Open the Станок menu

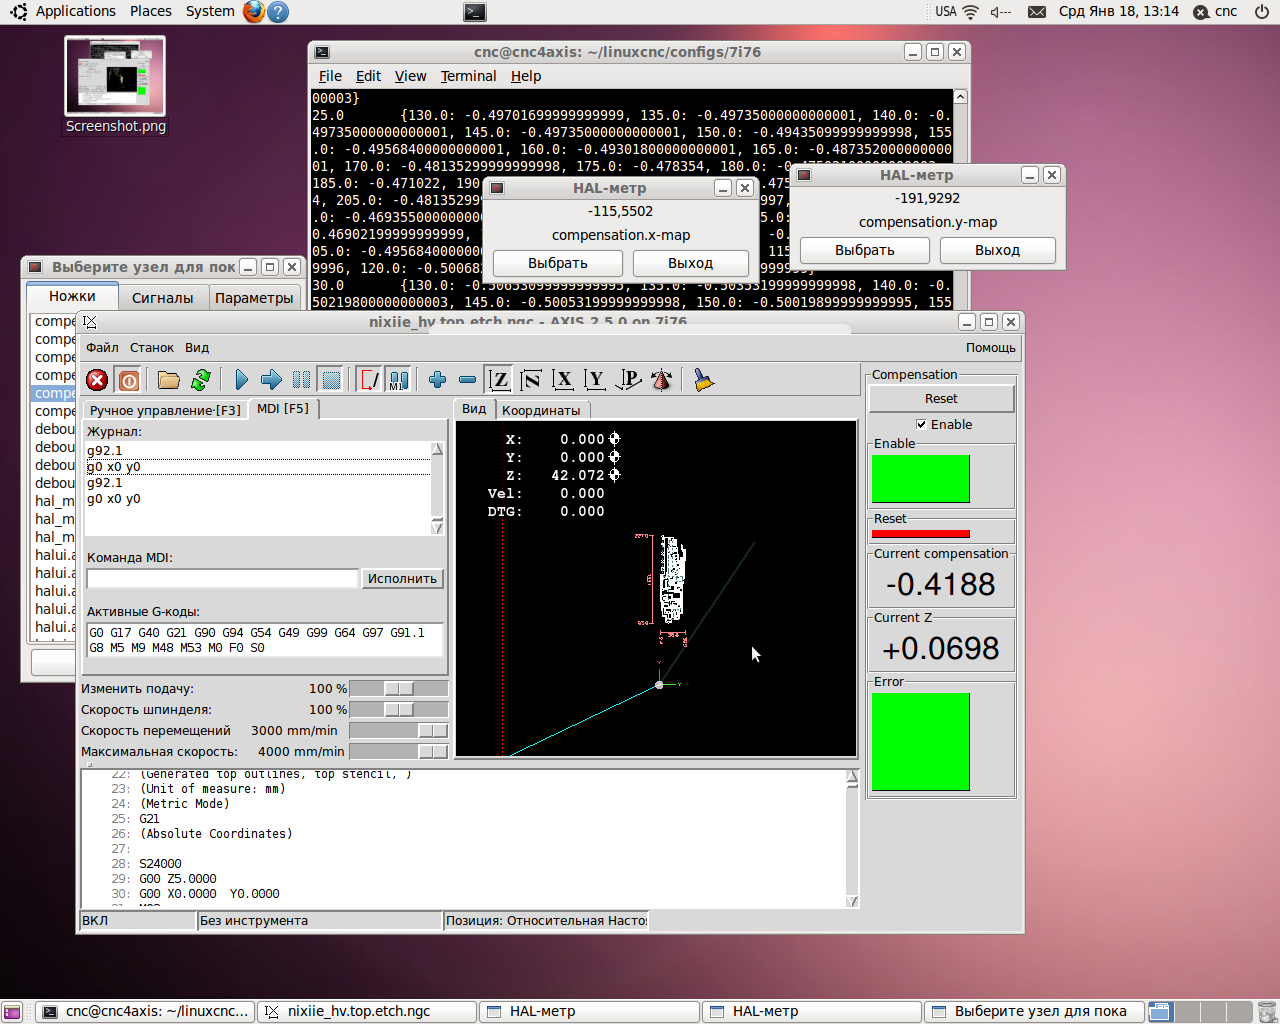click(152, 348)
